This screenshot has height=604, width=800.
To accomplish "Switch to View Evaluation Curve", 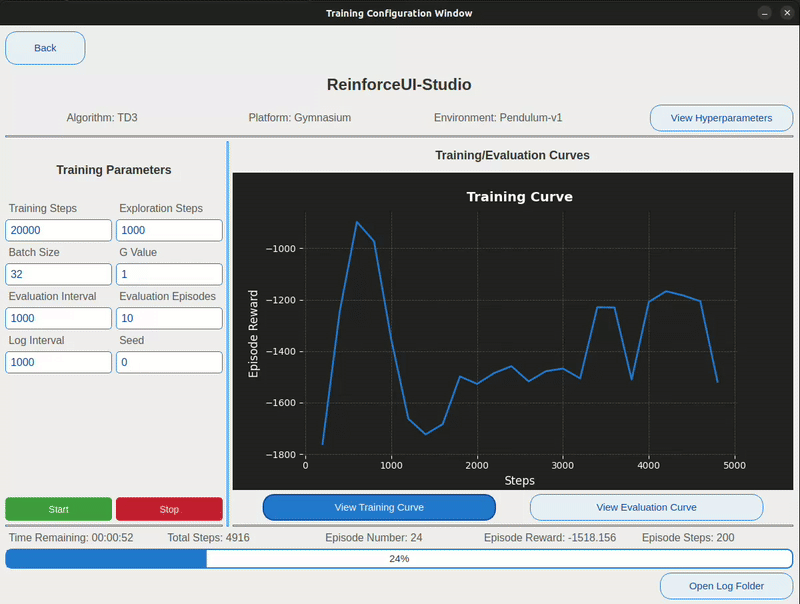I will 646,508.
